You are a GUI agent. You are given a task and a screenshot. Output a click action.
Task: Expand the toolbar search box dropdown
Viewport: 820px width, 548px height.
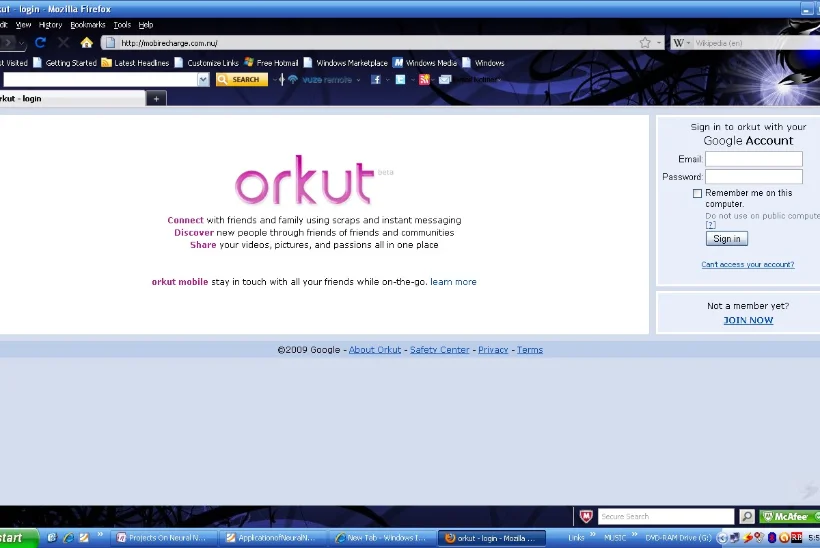point(203,80)
